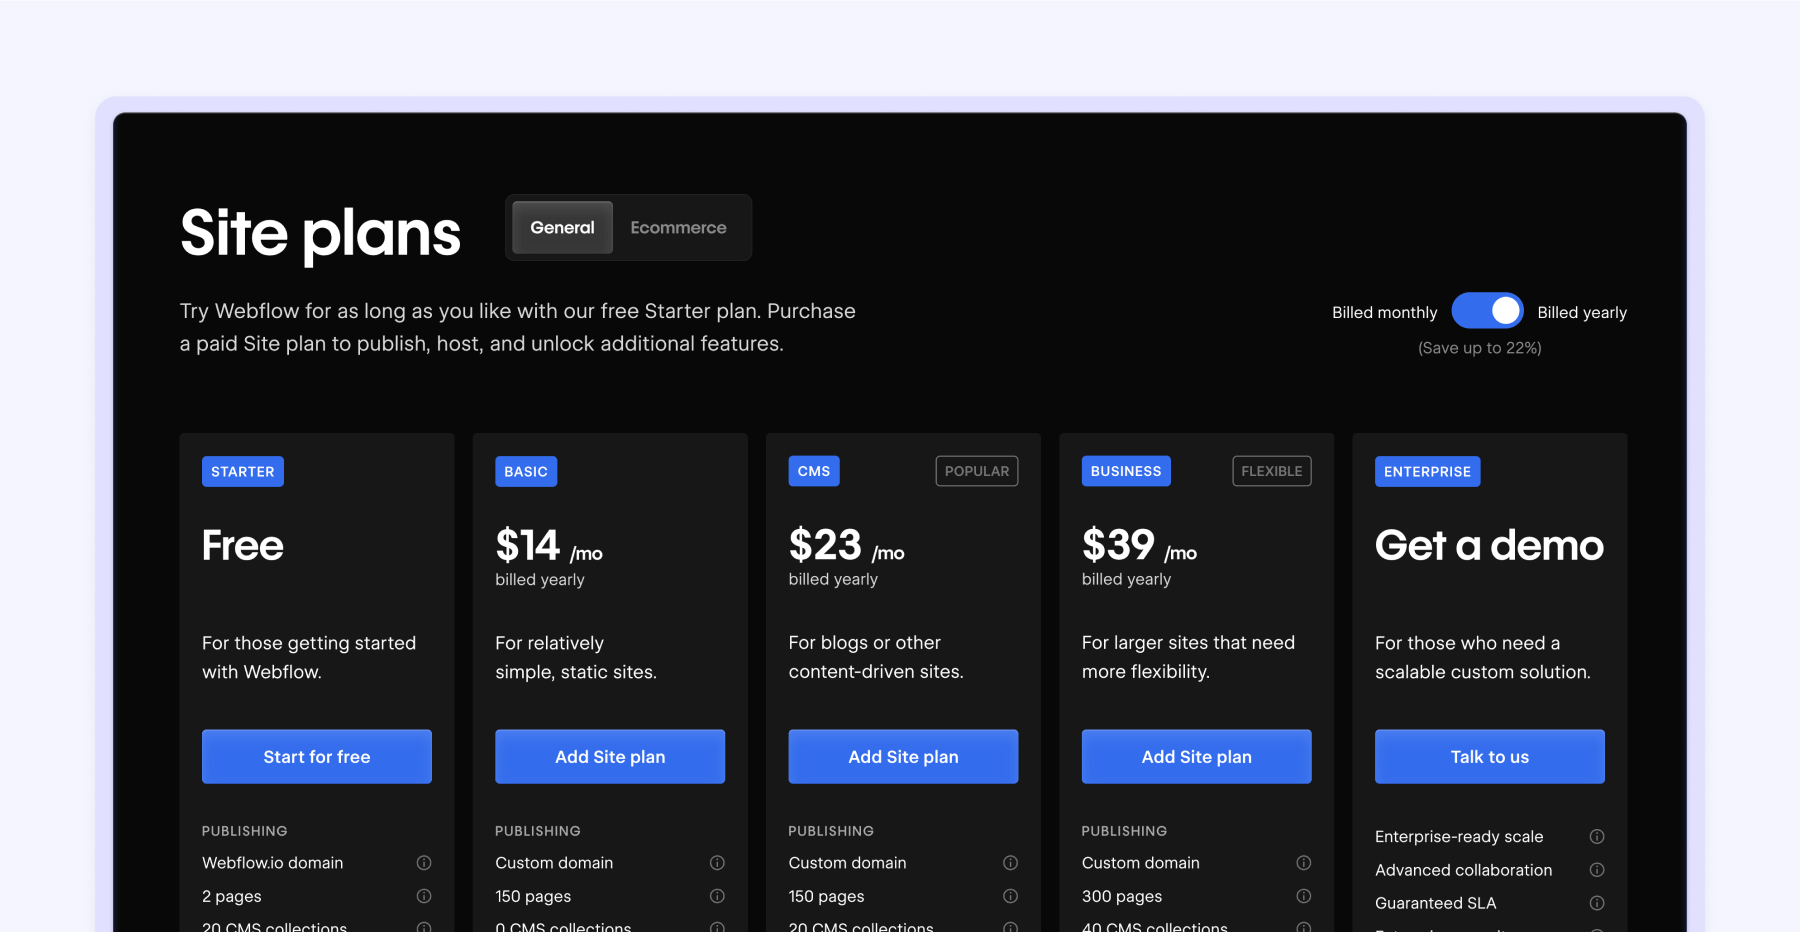Image resolution: width=1800 pixels, height=932 pixels.
Task: Click the 2 pages feature text
Action: coord(231,897)
